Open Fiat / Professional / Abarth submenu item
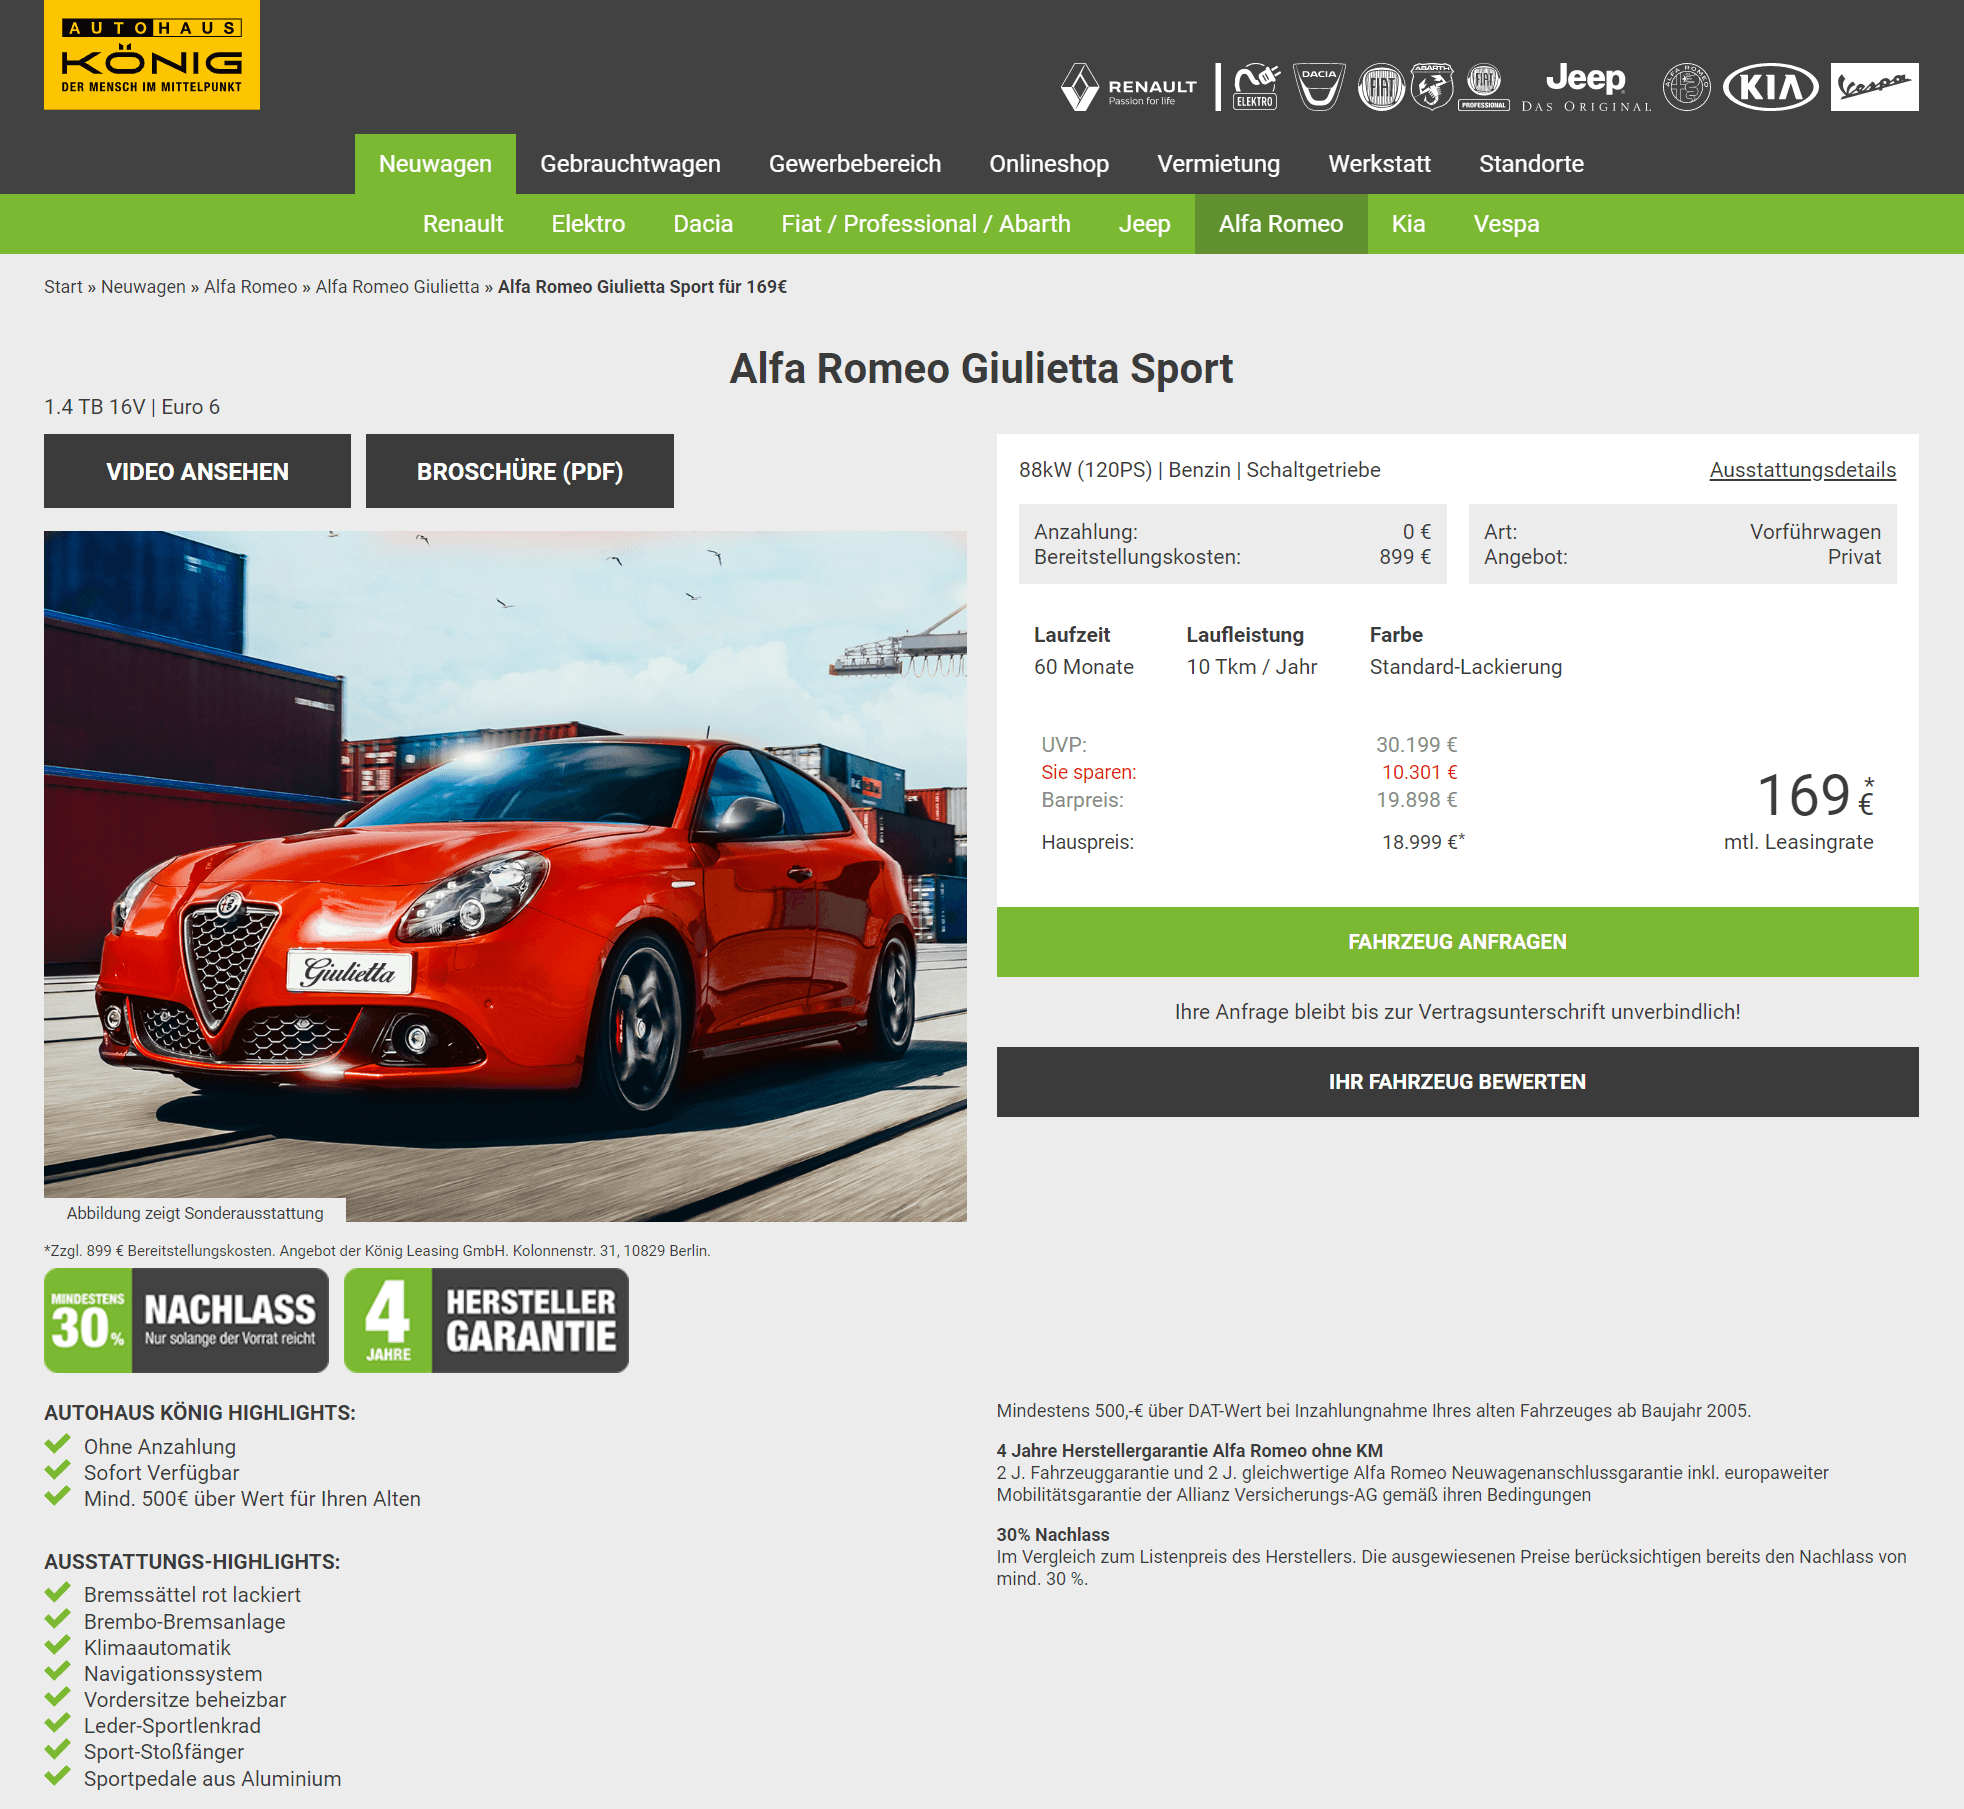Viewport: 1964px width, 1809px height. click(x=926, y=224)
